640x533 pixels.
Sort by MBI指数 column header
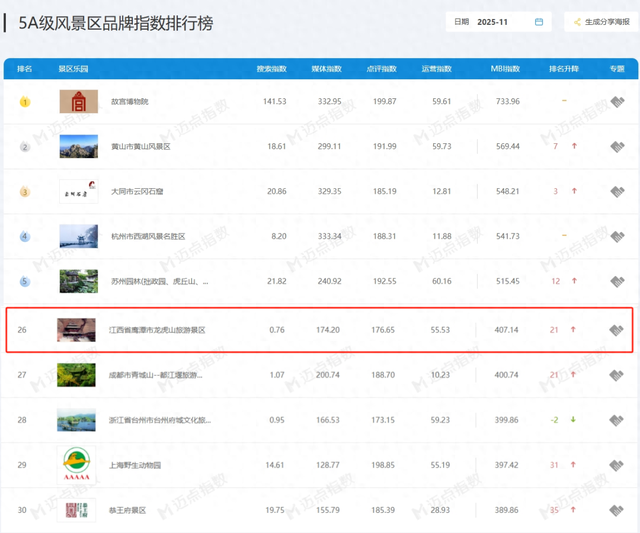505,69
